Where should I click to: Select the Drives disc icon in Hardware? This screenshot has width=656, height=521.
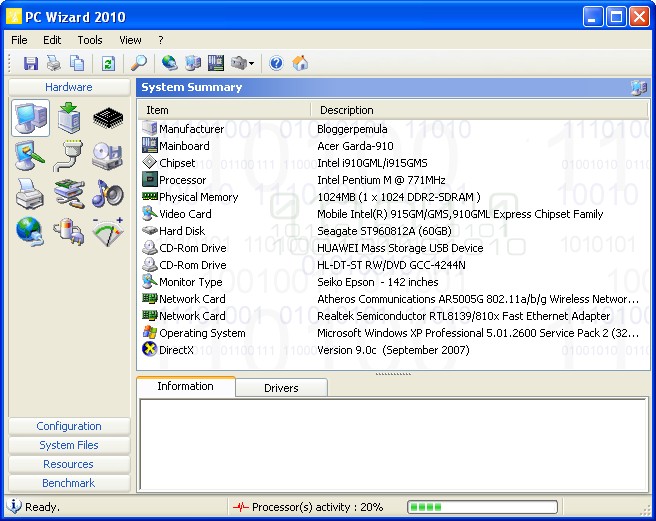point(108,156)
